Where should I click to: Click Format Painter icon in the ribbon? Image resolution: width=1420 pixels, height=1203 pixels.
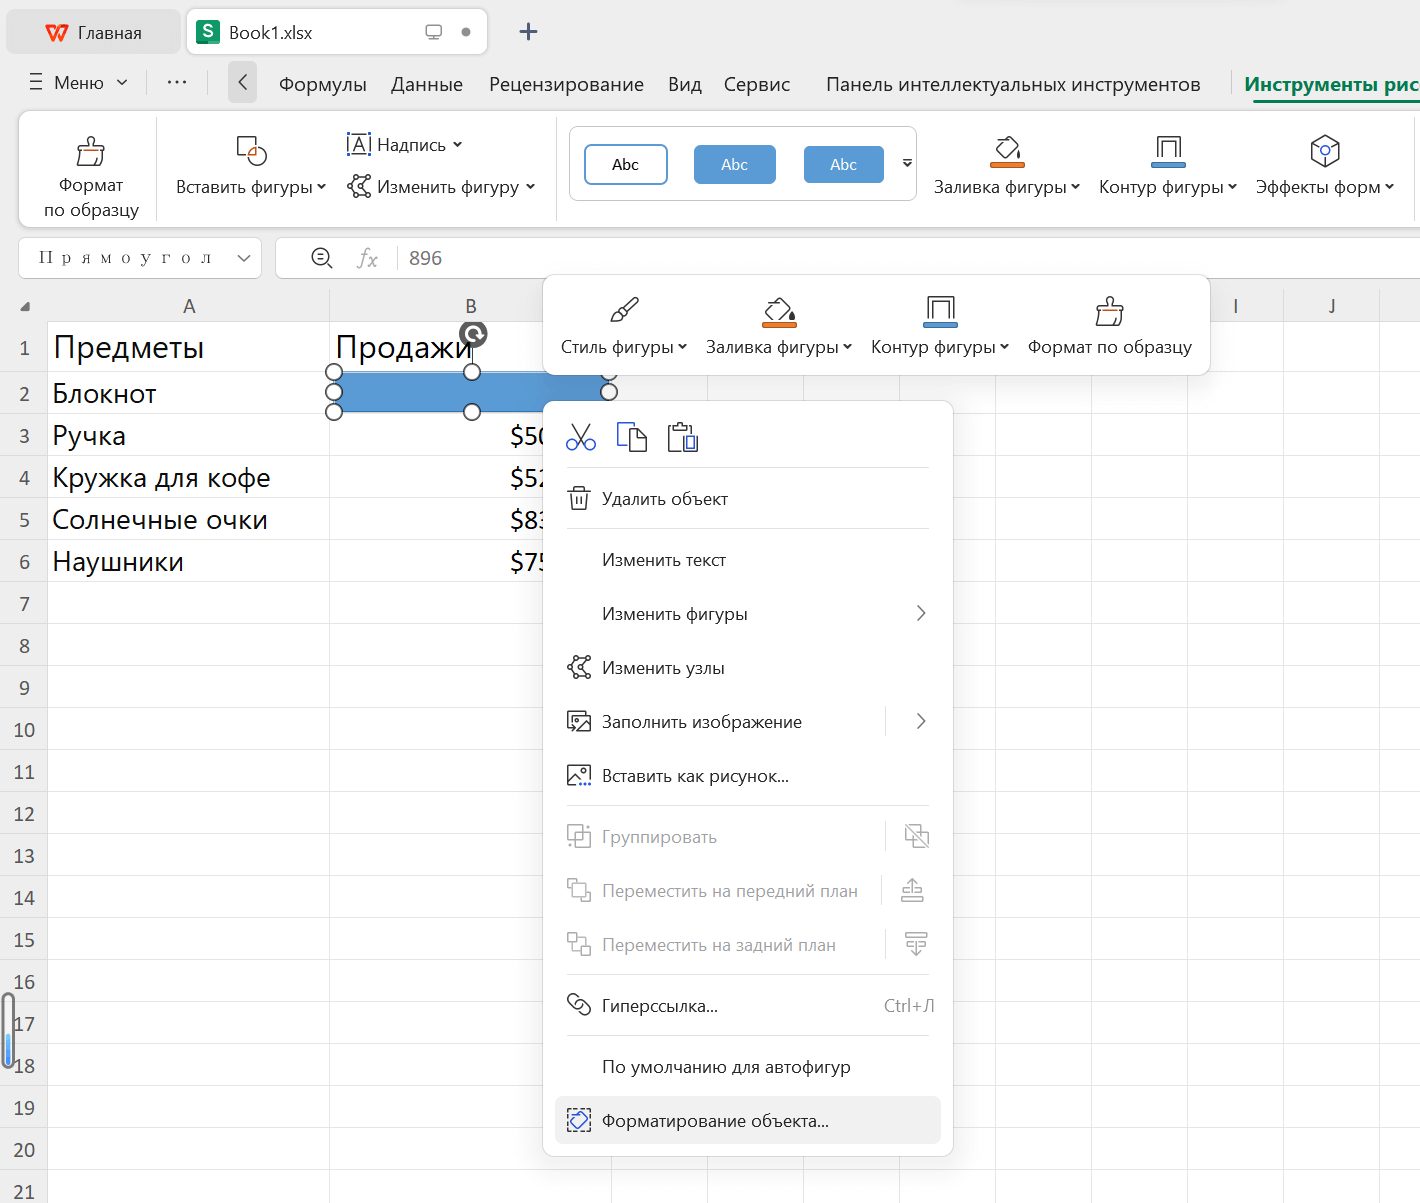pos(91,152)
